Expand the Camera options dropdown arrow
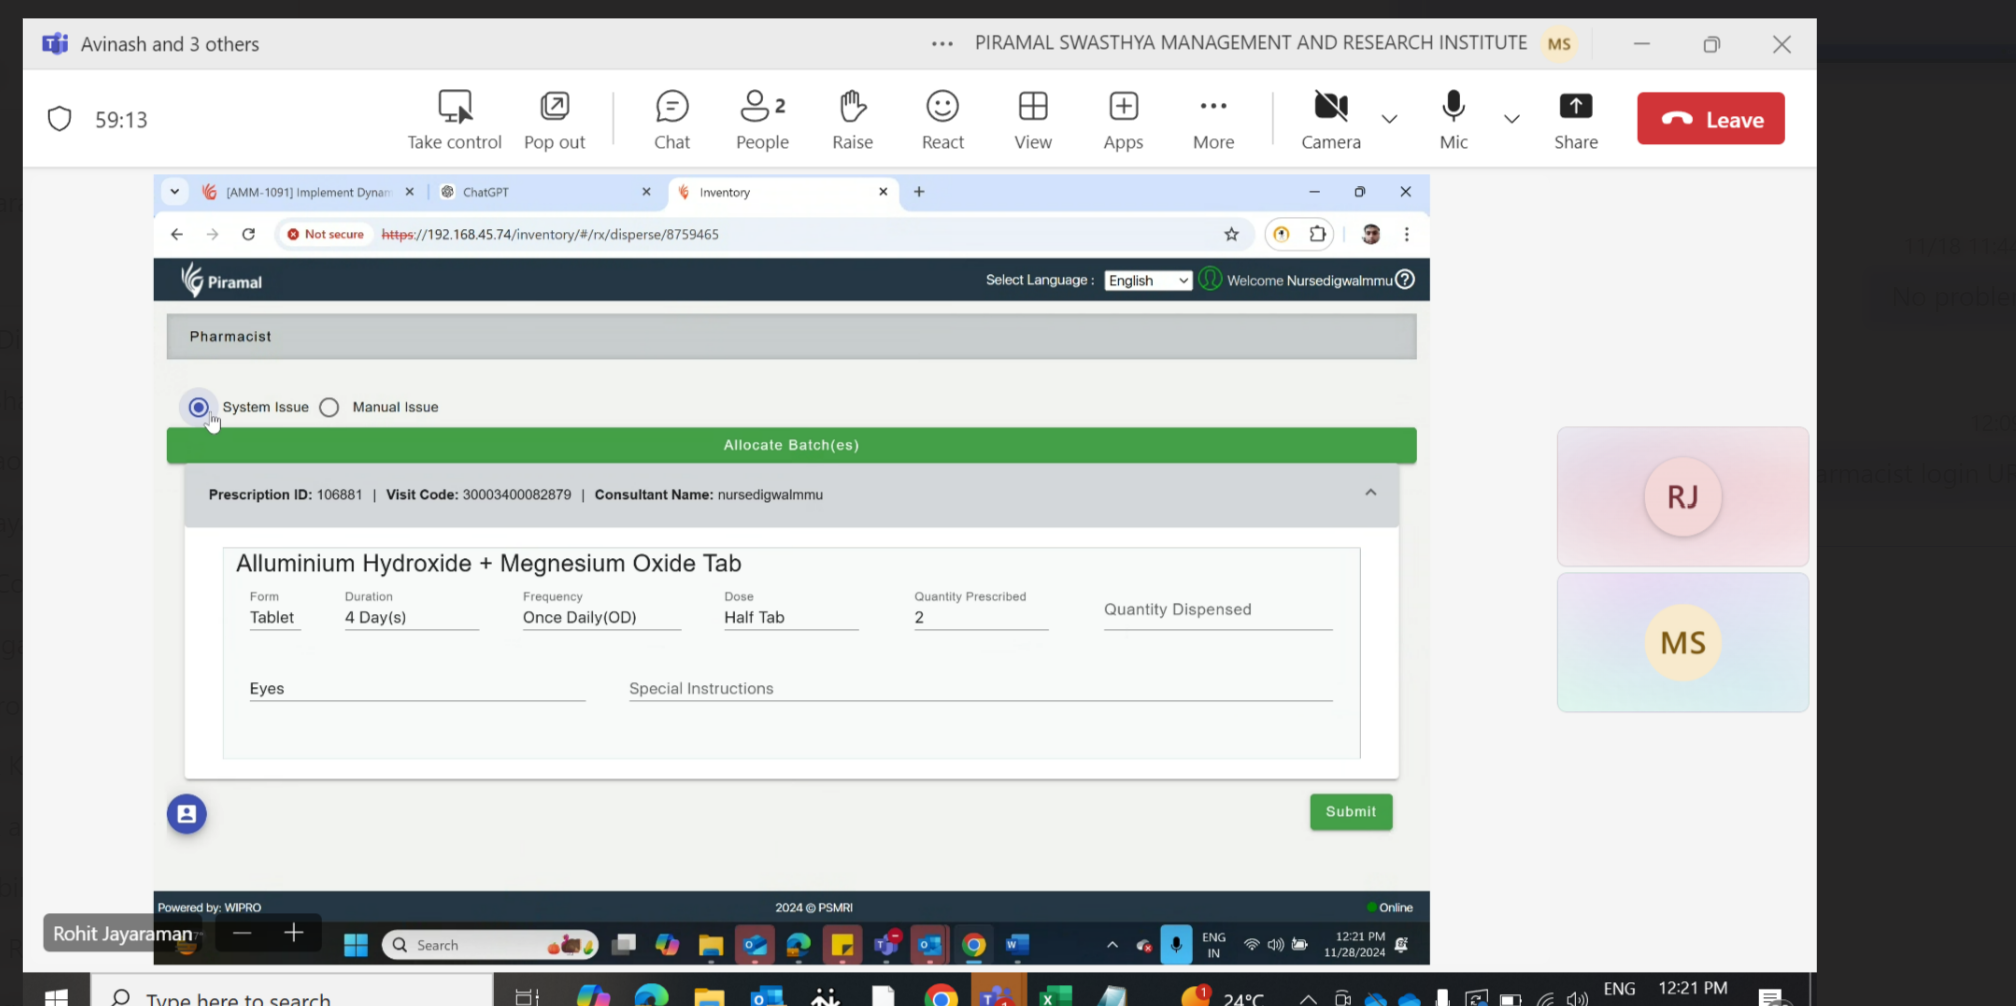Viewport: 2016px width, 1006px height. click(x=1389, y=119)
